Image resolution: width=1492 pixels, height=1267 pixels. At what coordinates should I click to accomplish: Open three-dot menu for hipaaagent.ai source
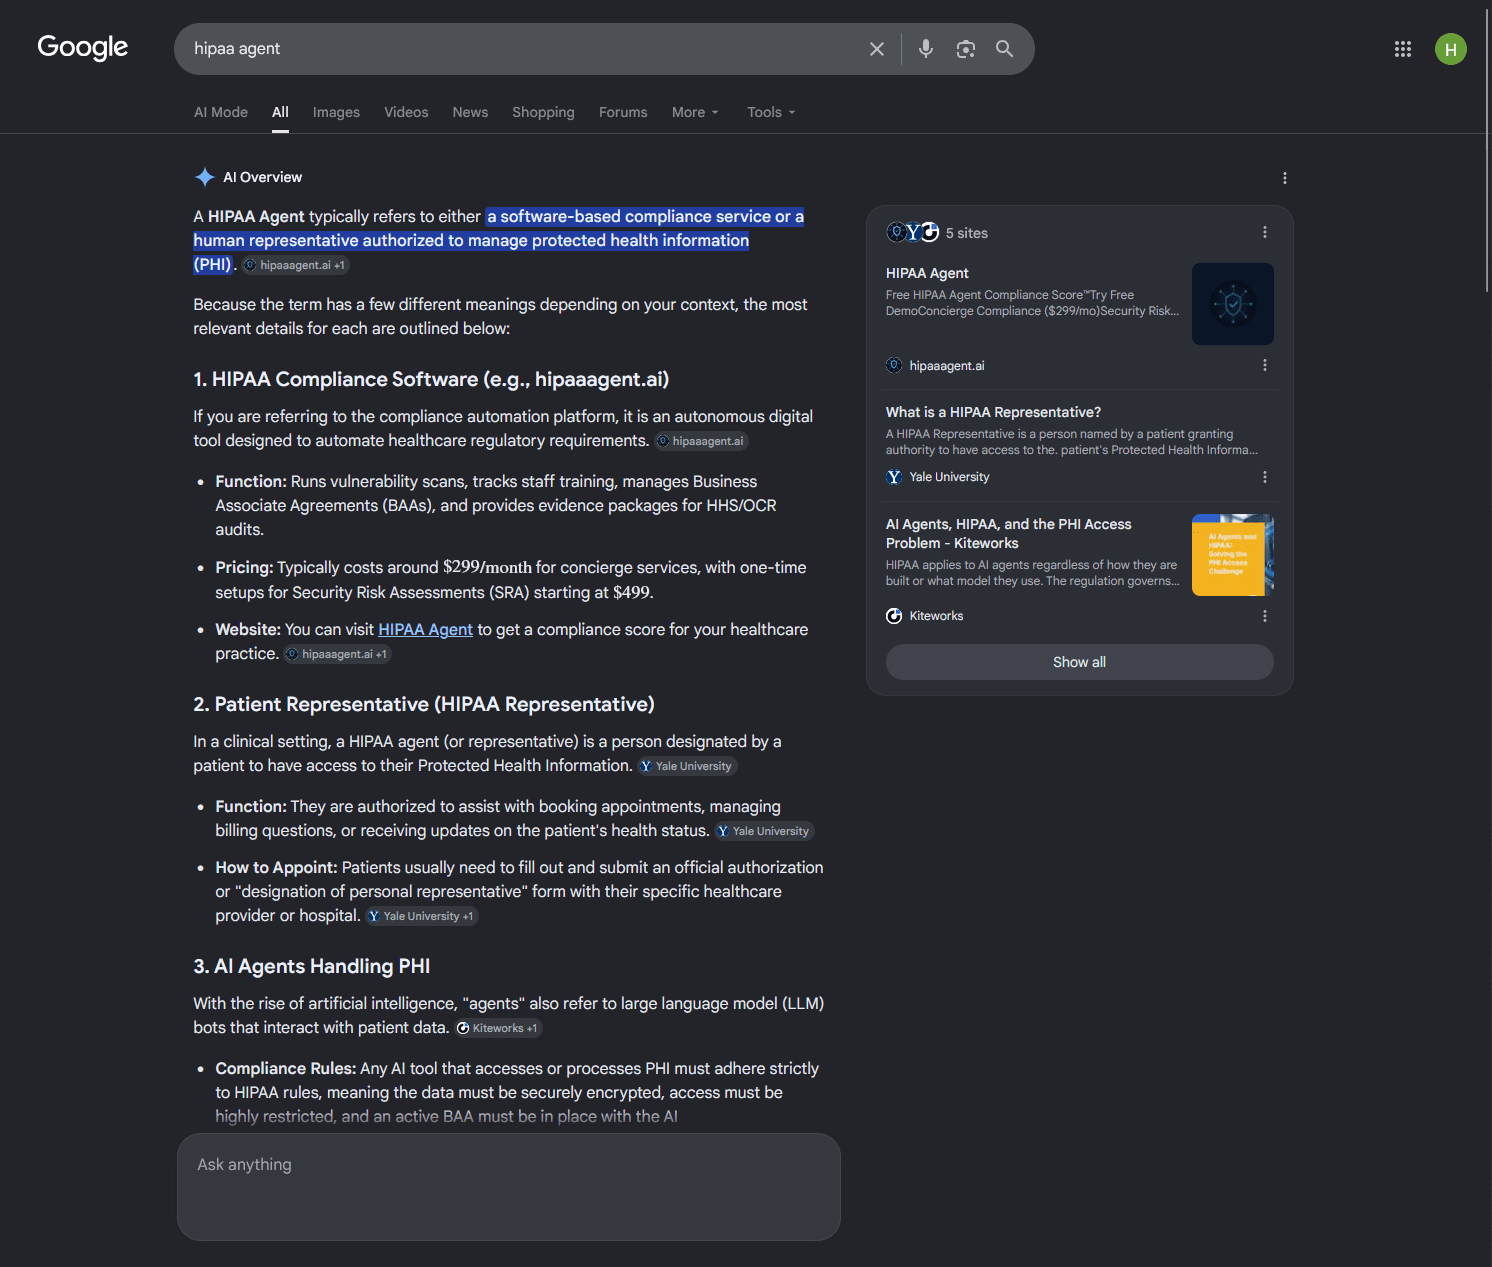1265,365
